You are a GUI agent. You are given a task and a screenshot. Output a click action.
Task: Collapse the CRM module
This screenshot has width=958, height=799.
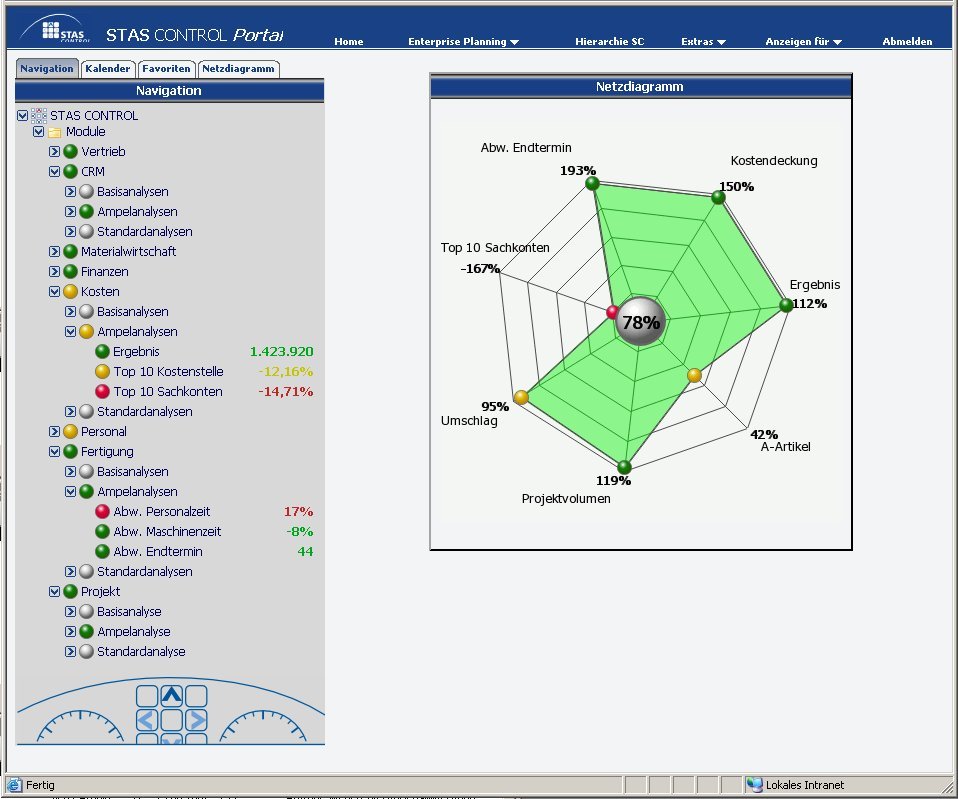coord(54,172)
